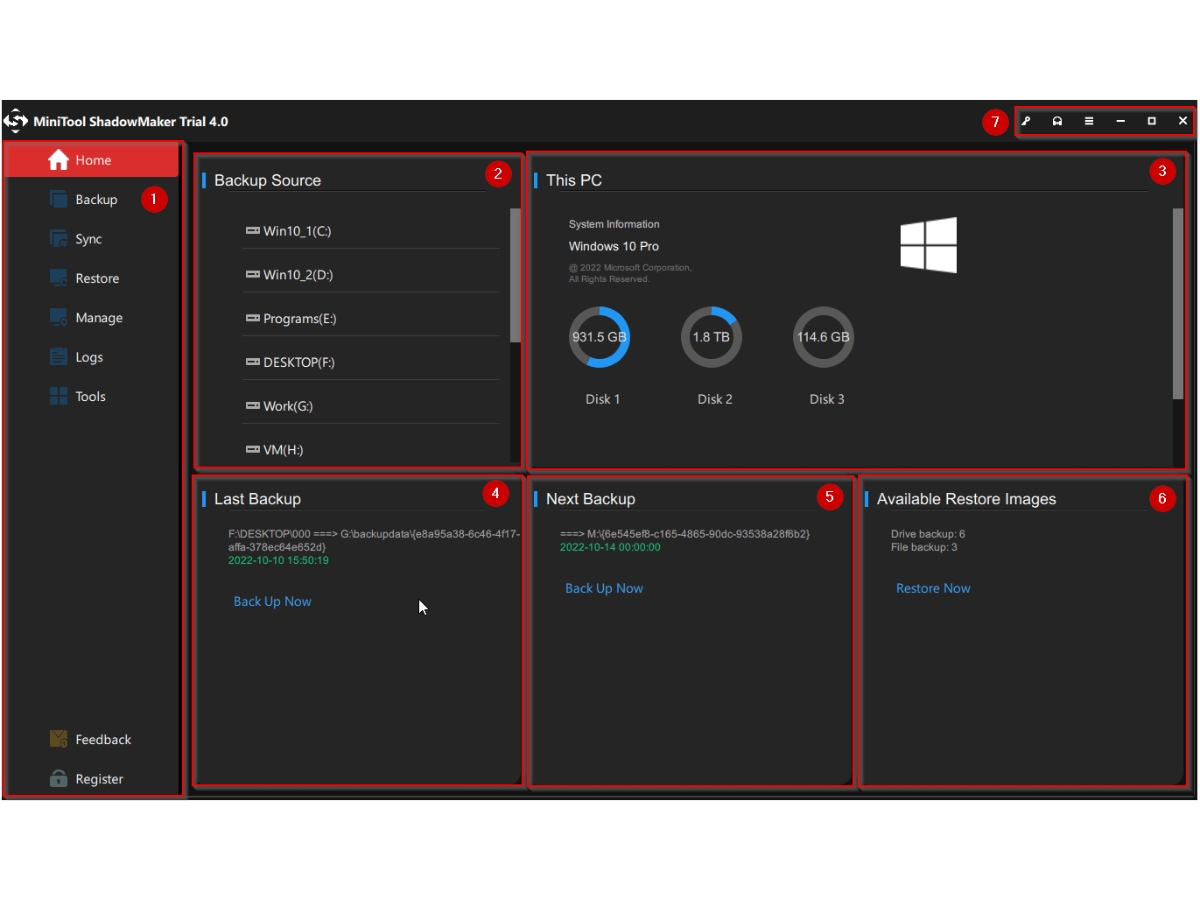Click the Feedback icon in the sidebar
The image size is (1200, 900).
[59, 739]
